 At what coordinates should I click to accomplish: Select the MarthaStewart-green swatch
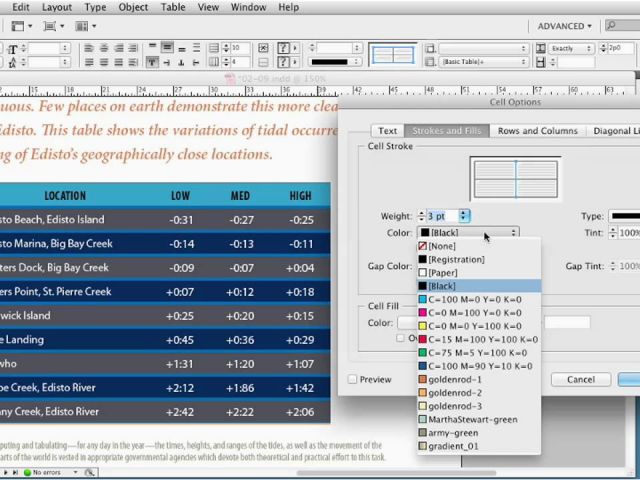pos(479,419)
